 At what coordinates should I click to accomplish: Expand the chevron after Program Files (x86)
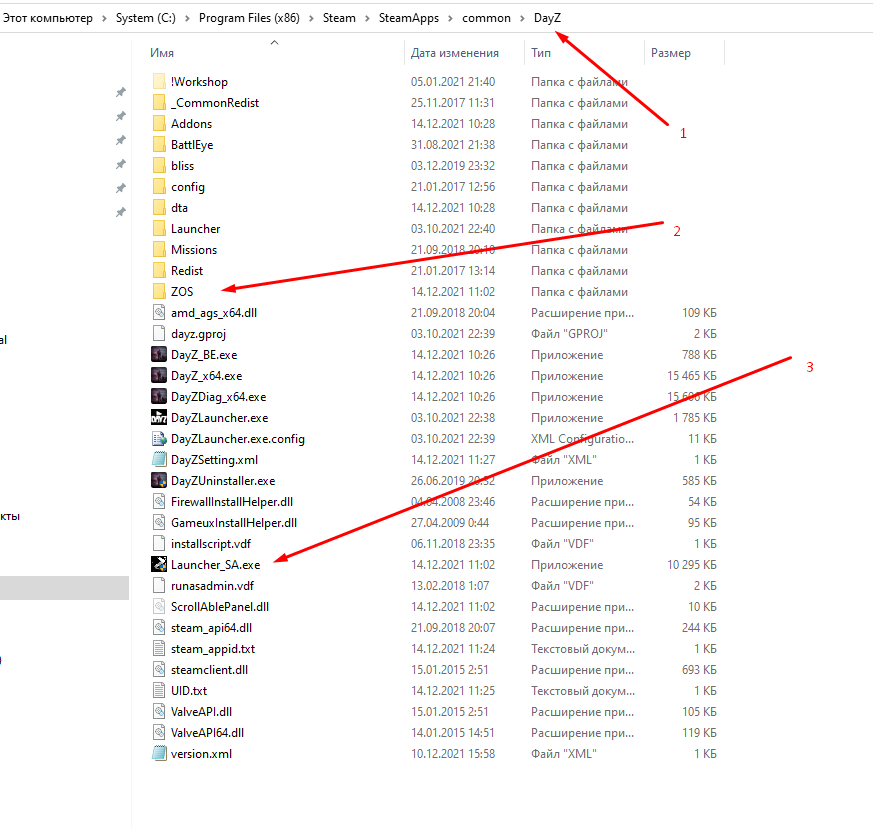pos(311,18)
